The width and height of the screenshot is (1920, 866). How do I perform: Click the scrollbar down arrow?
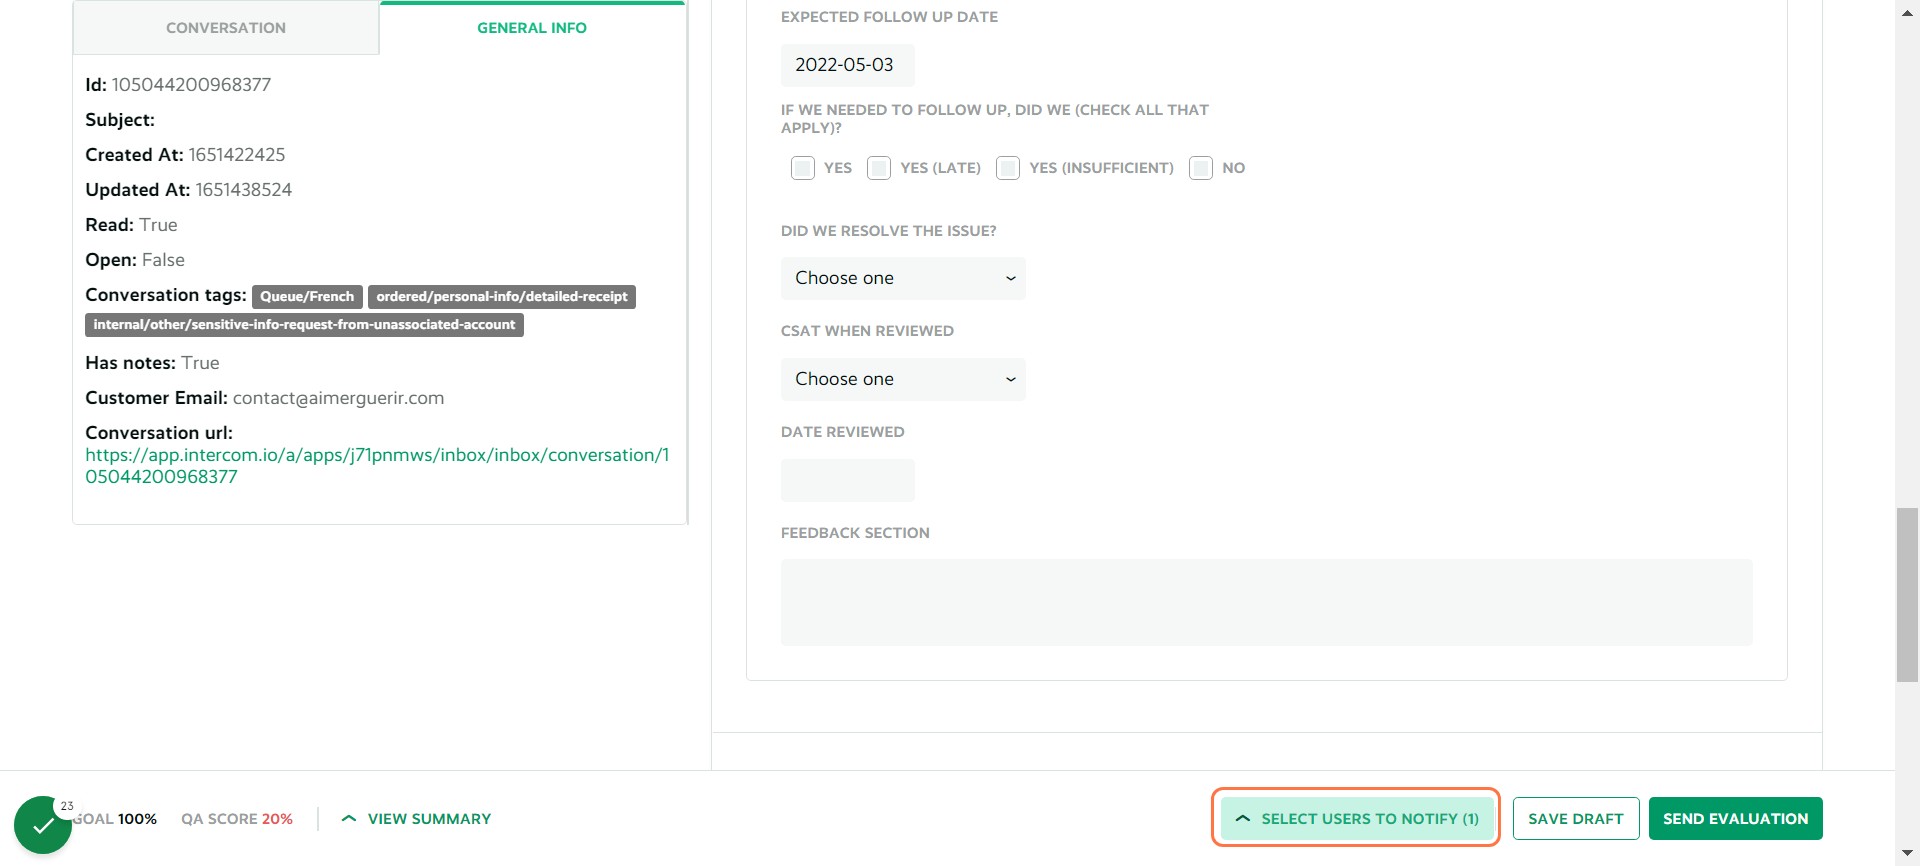click(1907, 853)
